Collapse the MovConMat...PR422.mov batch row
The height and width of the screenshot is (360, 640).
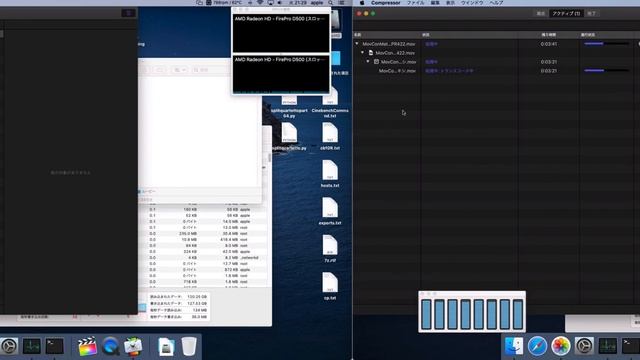357,44
